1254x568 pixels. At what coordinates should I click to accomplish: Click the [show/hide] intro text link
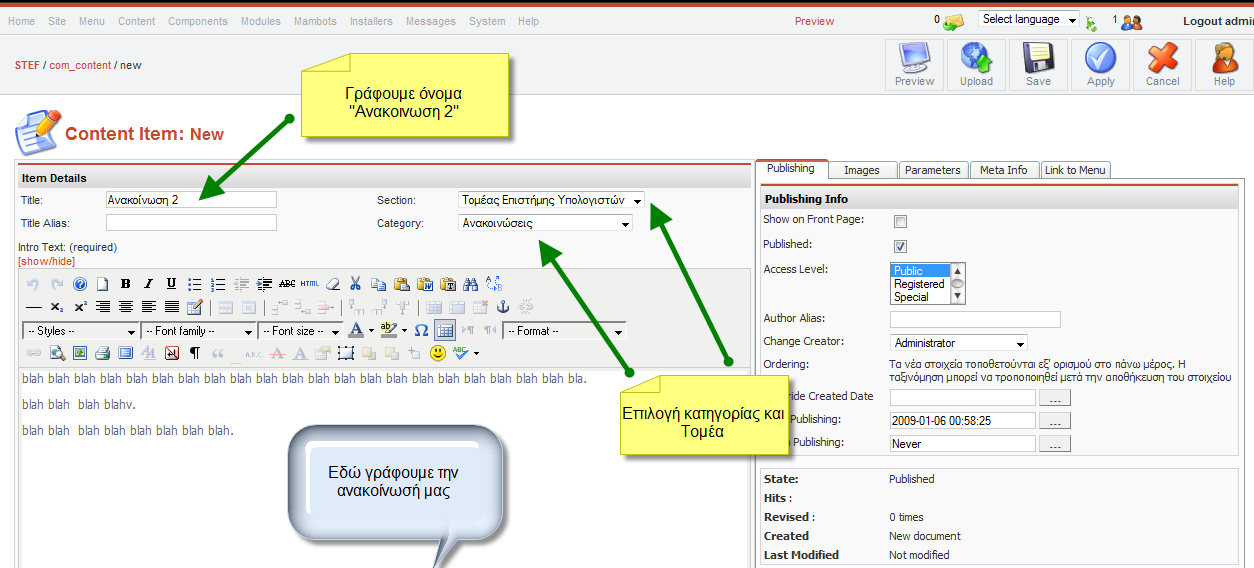(x=46, y=261)
